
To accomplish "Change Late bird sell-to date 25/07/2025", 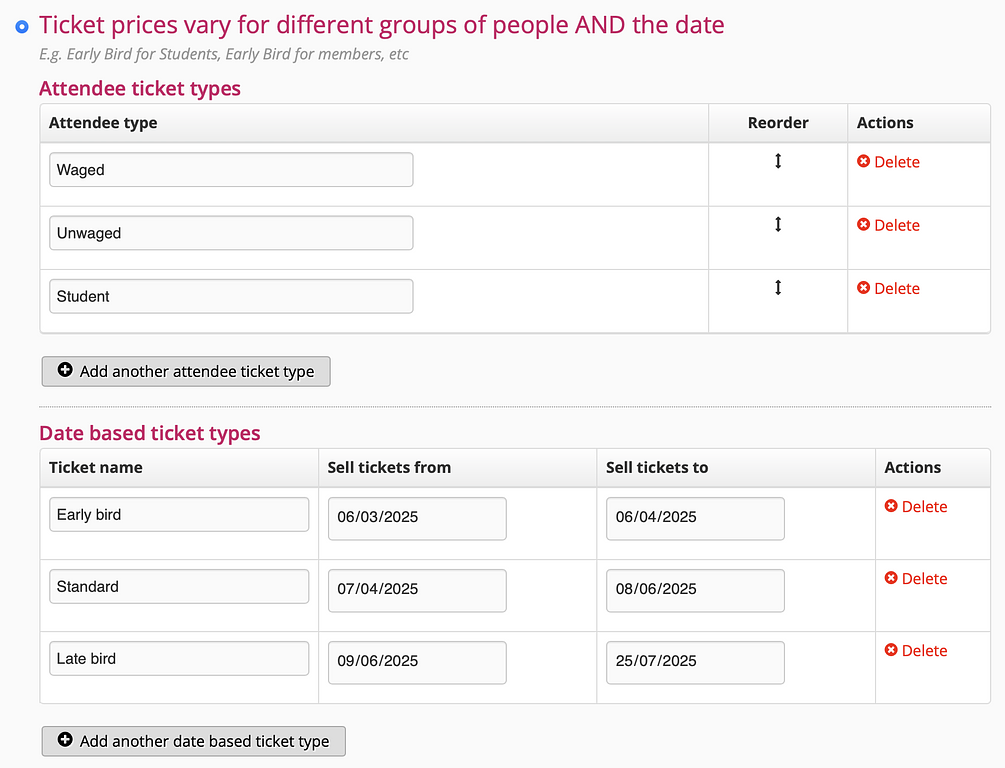I will 695,663.
